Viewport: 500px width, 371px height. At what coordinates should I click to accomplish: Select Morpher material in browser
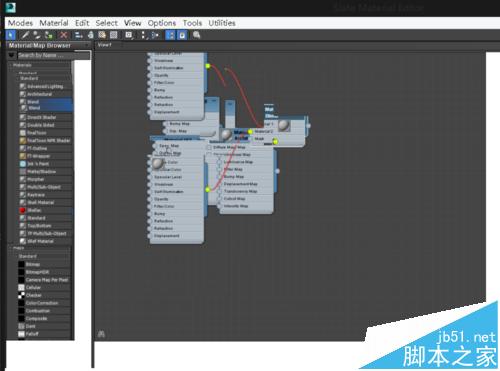pos(45,179)
